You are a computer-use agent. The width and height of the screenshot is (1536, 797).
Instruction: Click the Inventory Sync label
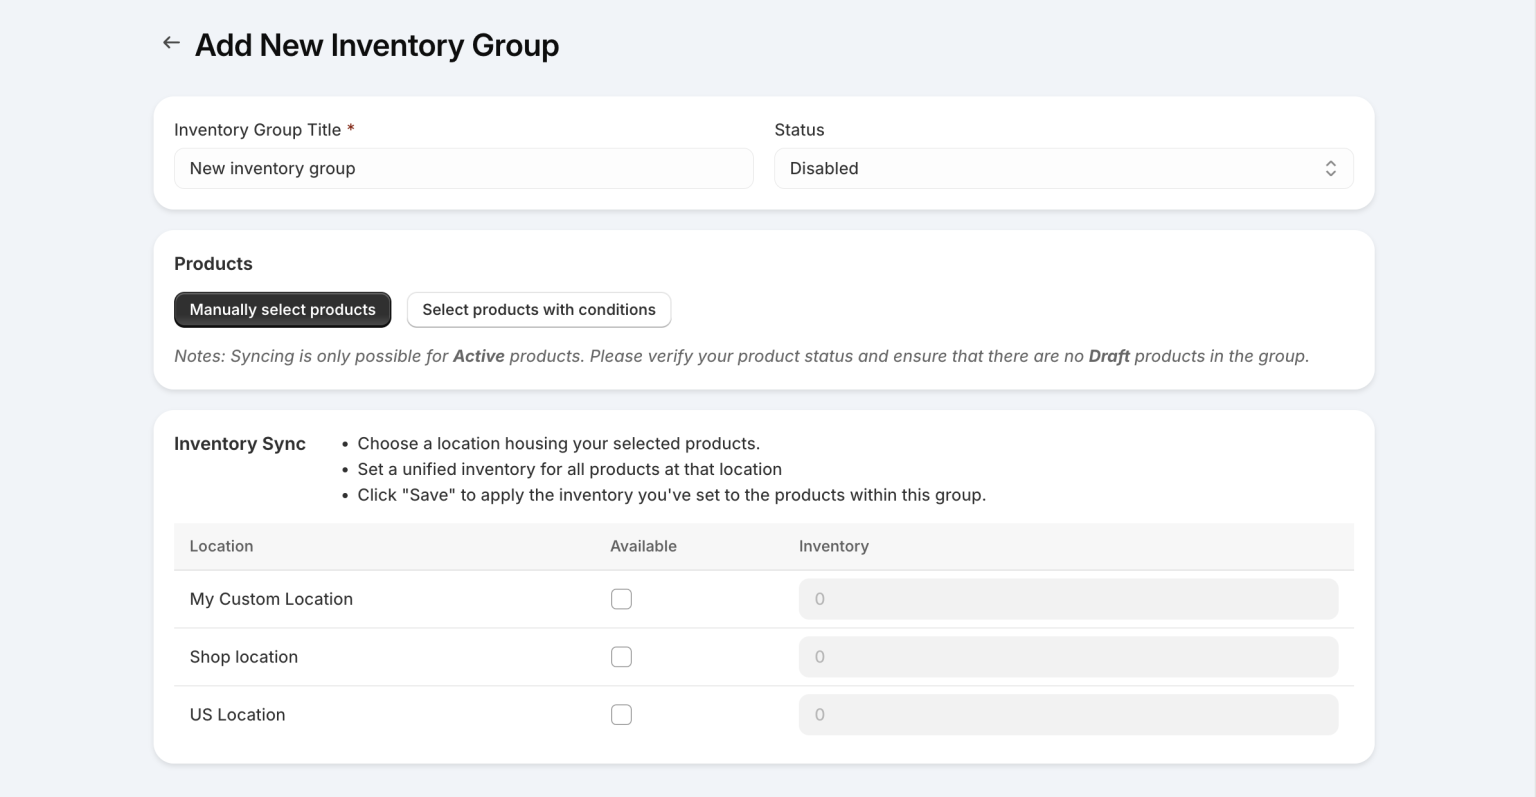239,444
